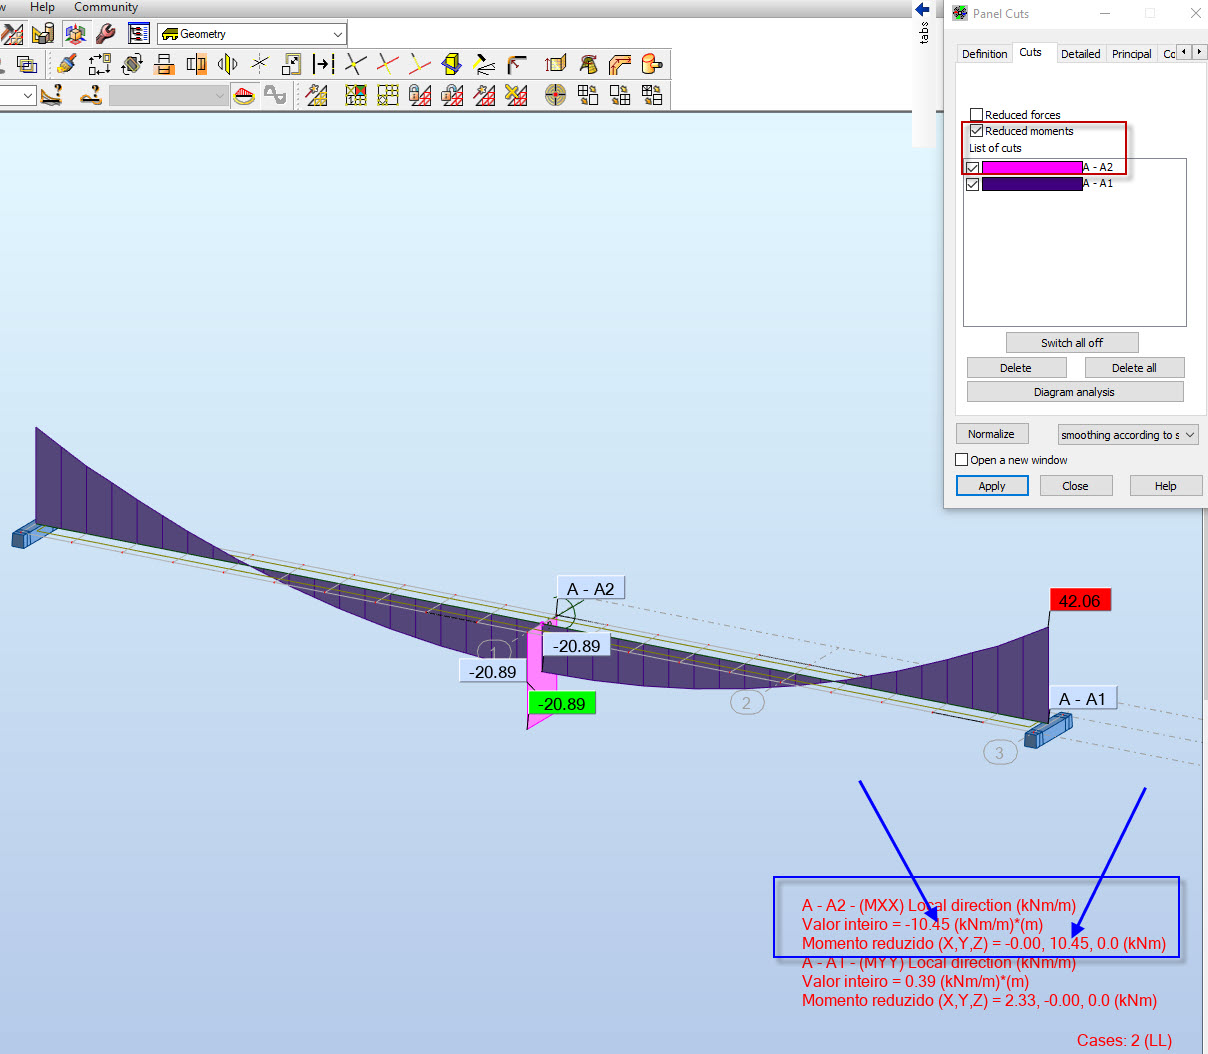Click the Delete all button
The height and width of the screenshot is (1054, 1208).
[1134, 368]
